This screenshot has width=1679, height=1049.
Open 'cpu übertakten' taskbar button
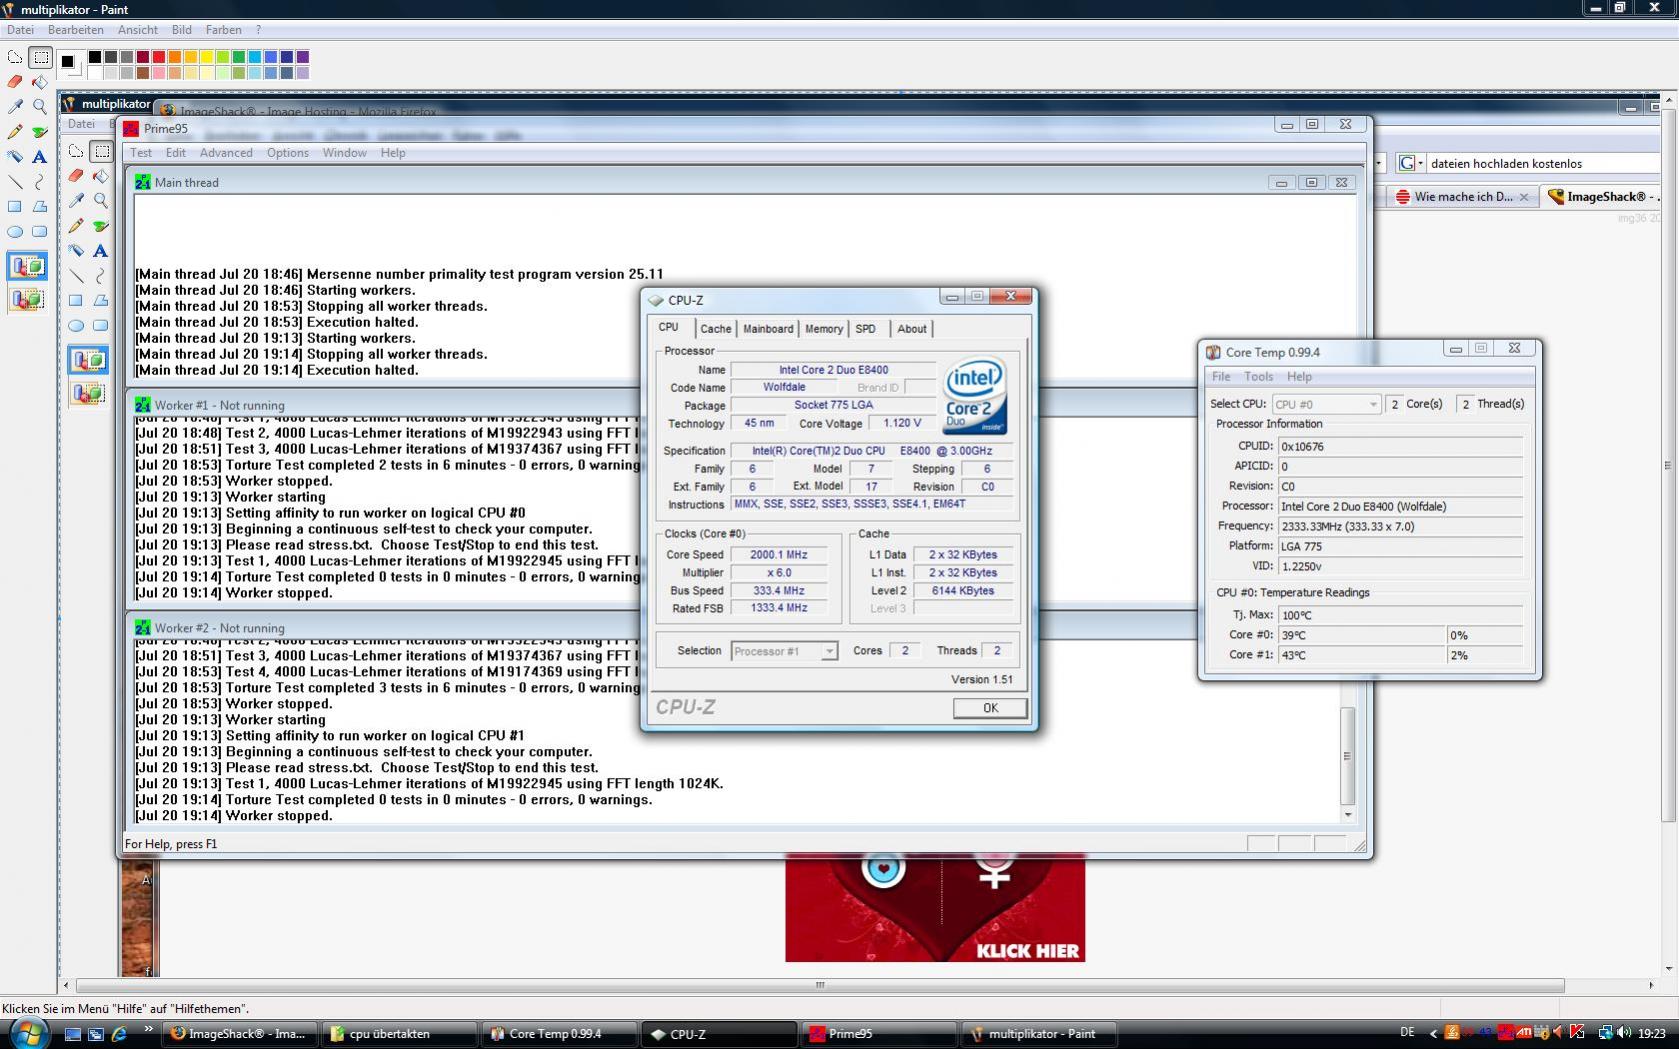tap(398, 1034)
